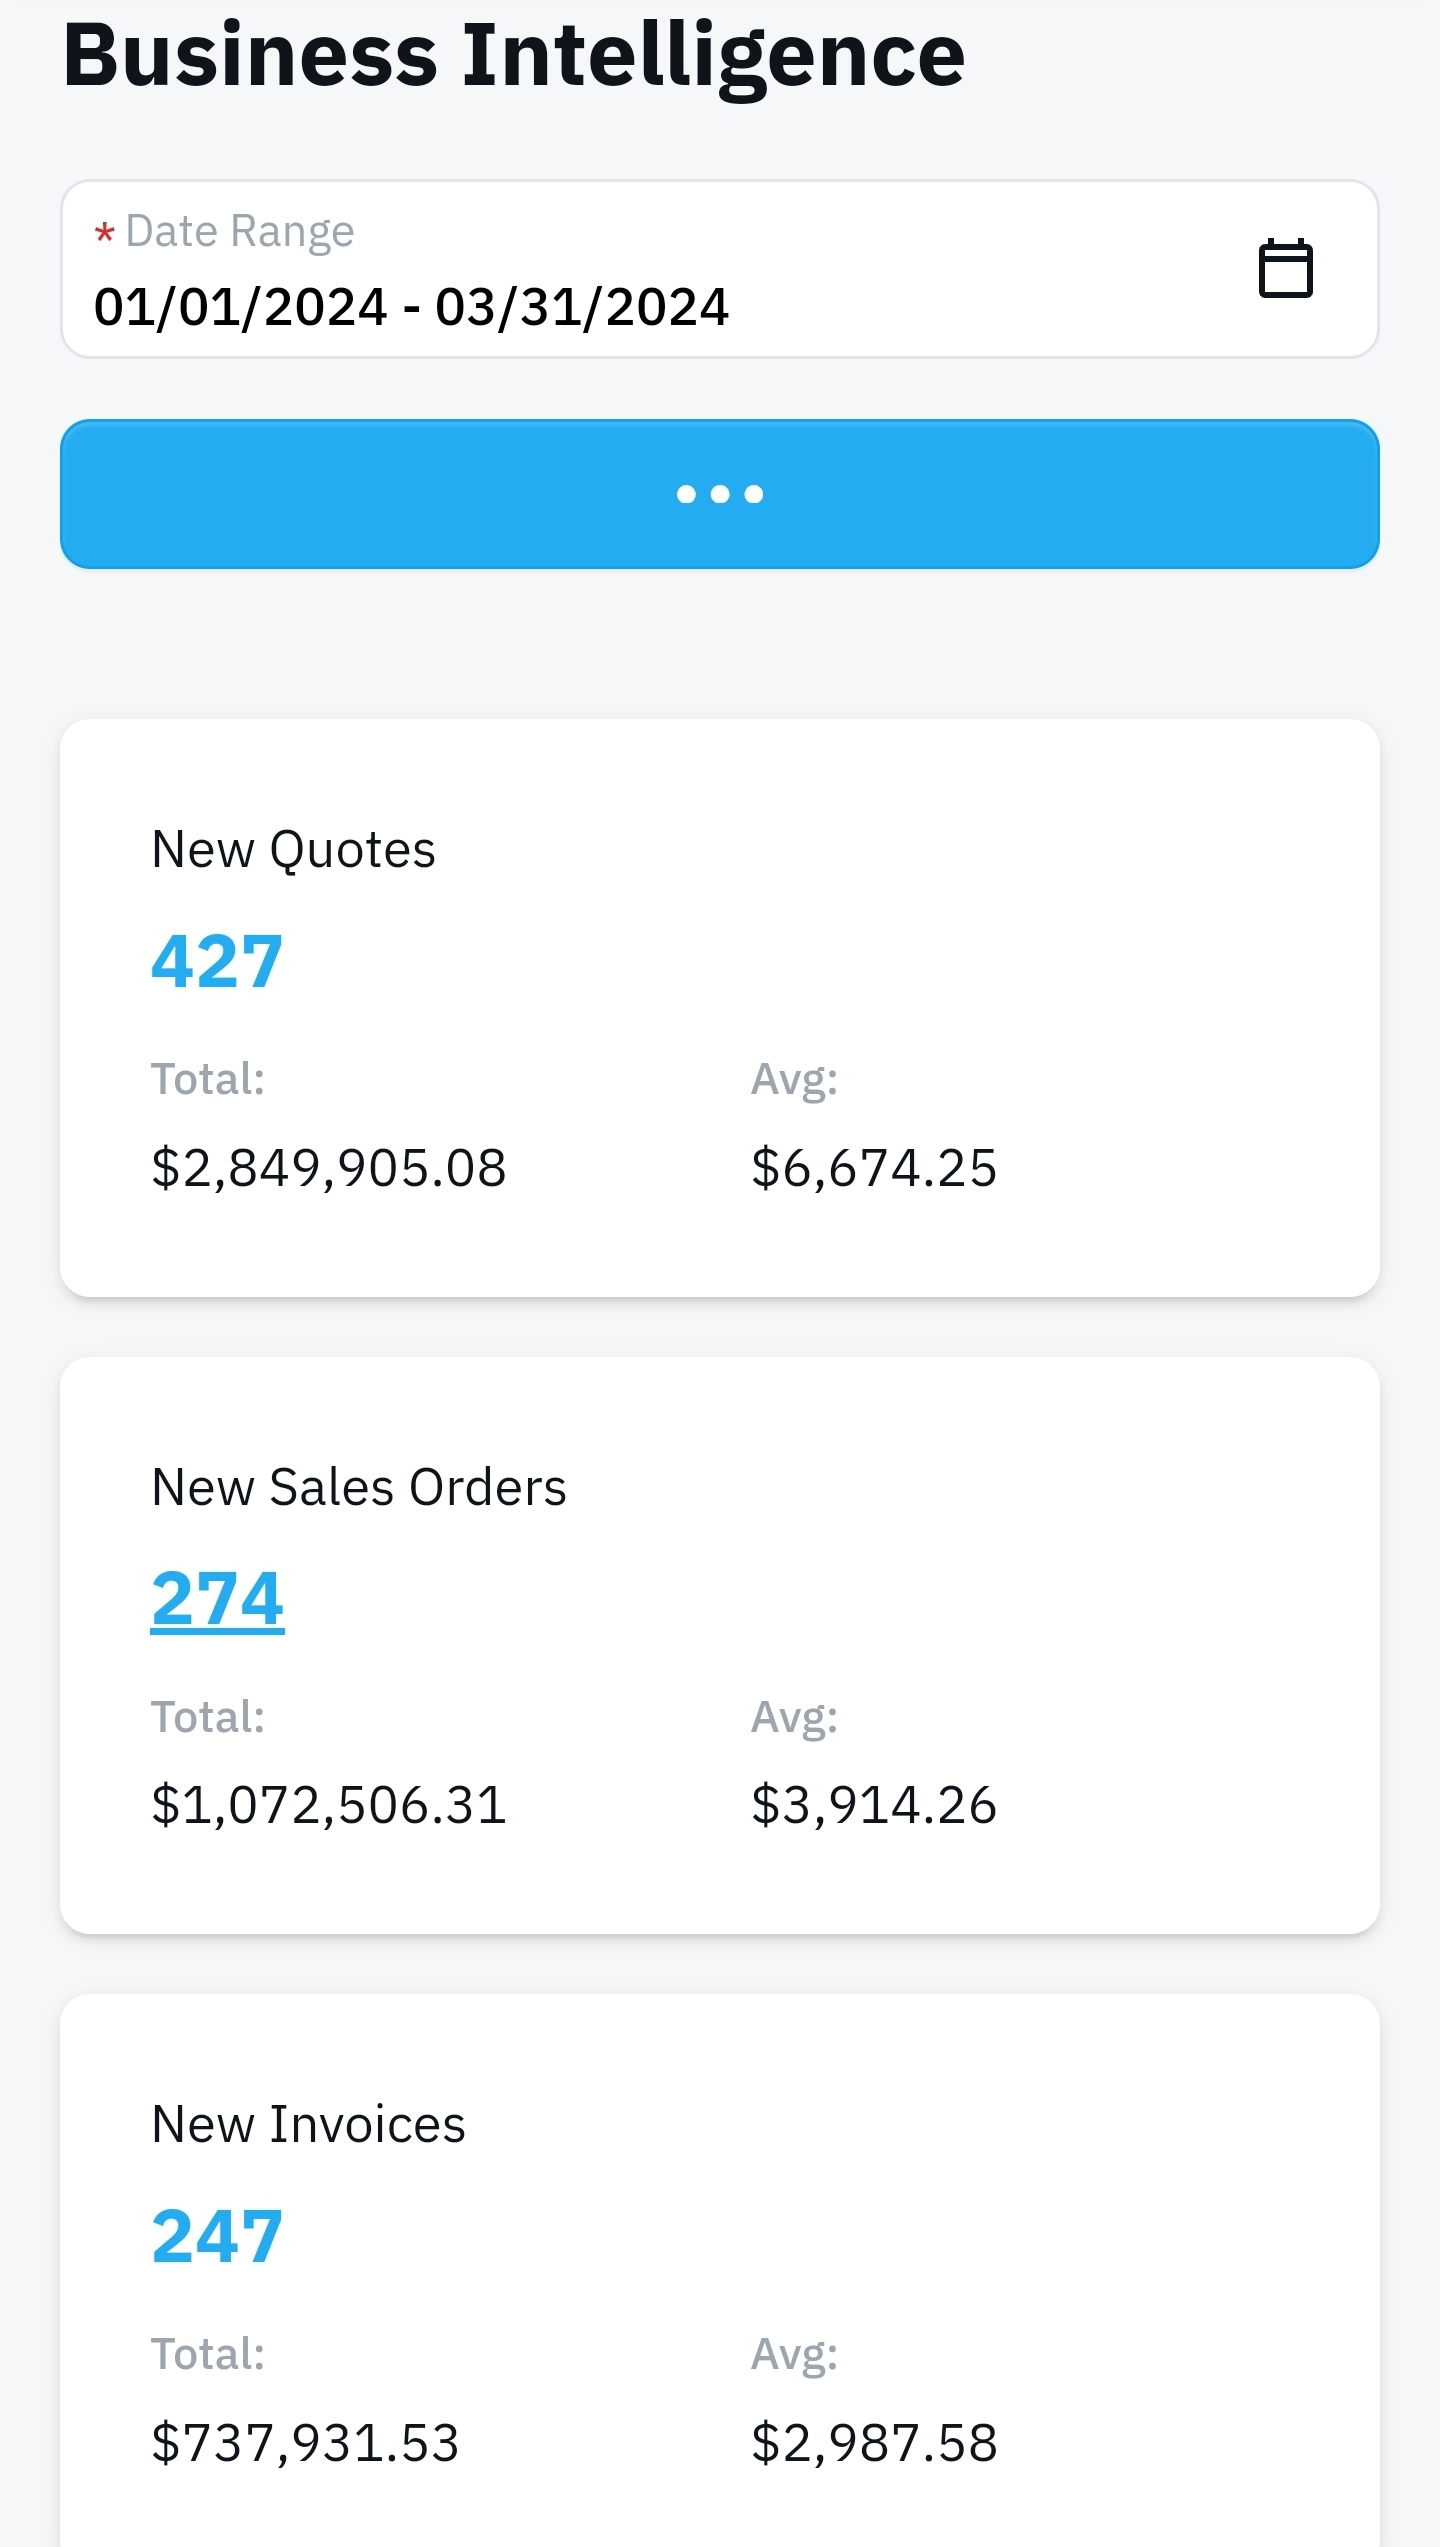Screen dimensions: 1440x2547
Task: Open the 274 New Sales Orders link
Action: [x=217, y=1598]
